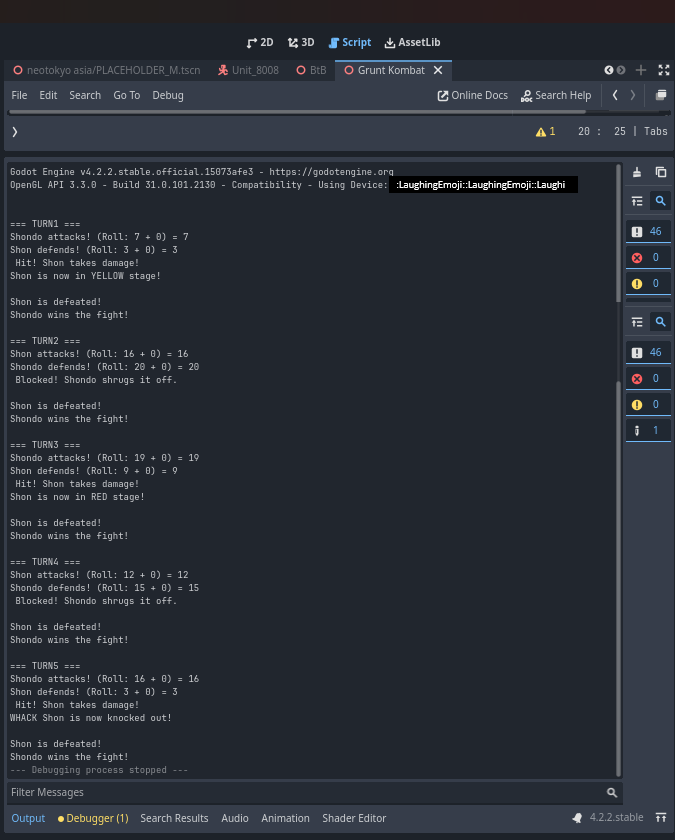Click the output log vertical scrollbar

point(618,470)
